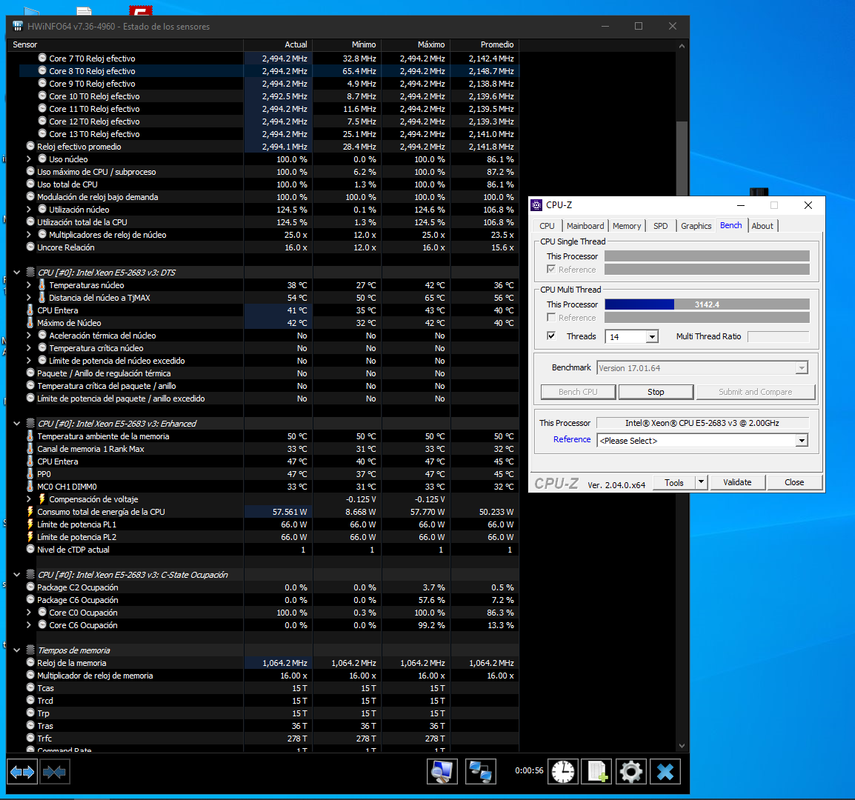Click the CPU-Z app icon in title bar
The width and height of the screenshot is (855, 800).
[537, 205]
